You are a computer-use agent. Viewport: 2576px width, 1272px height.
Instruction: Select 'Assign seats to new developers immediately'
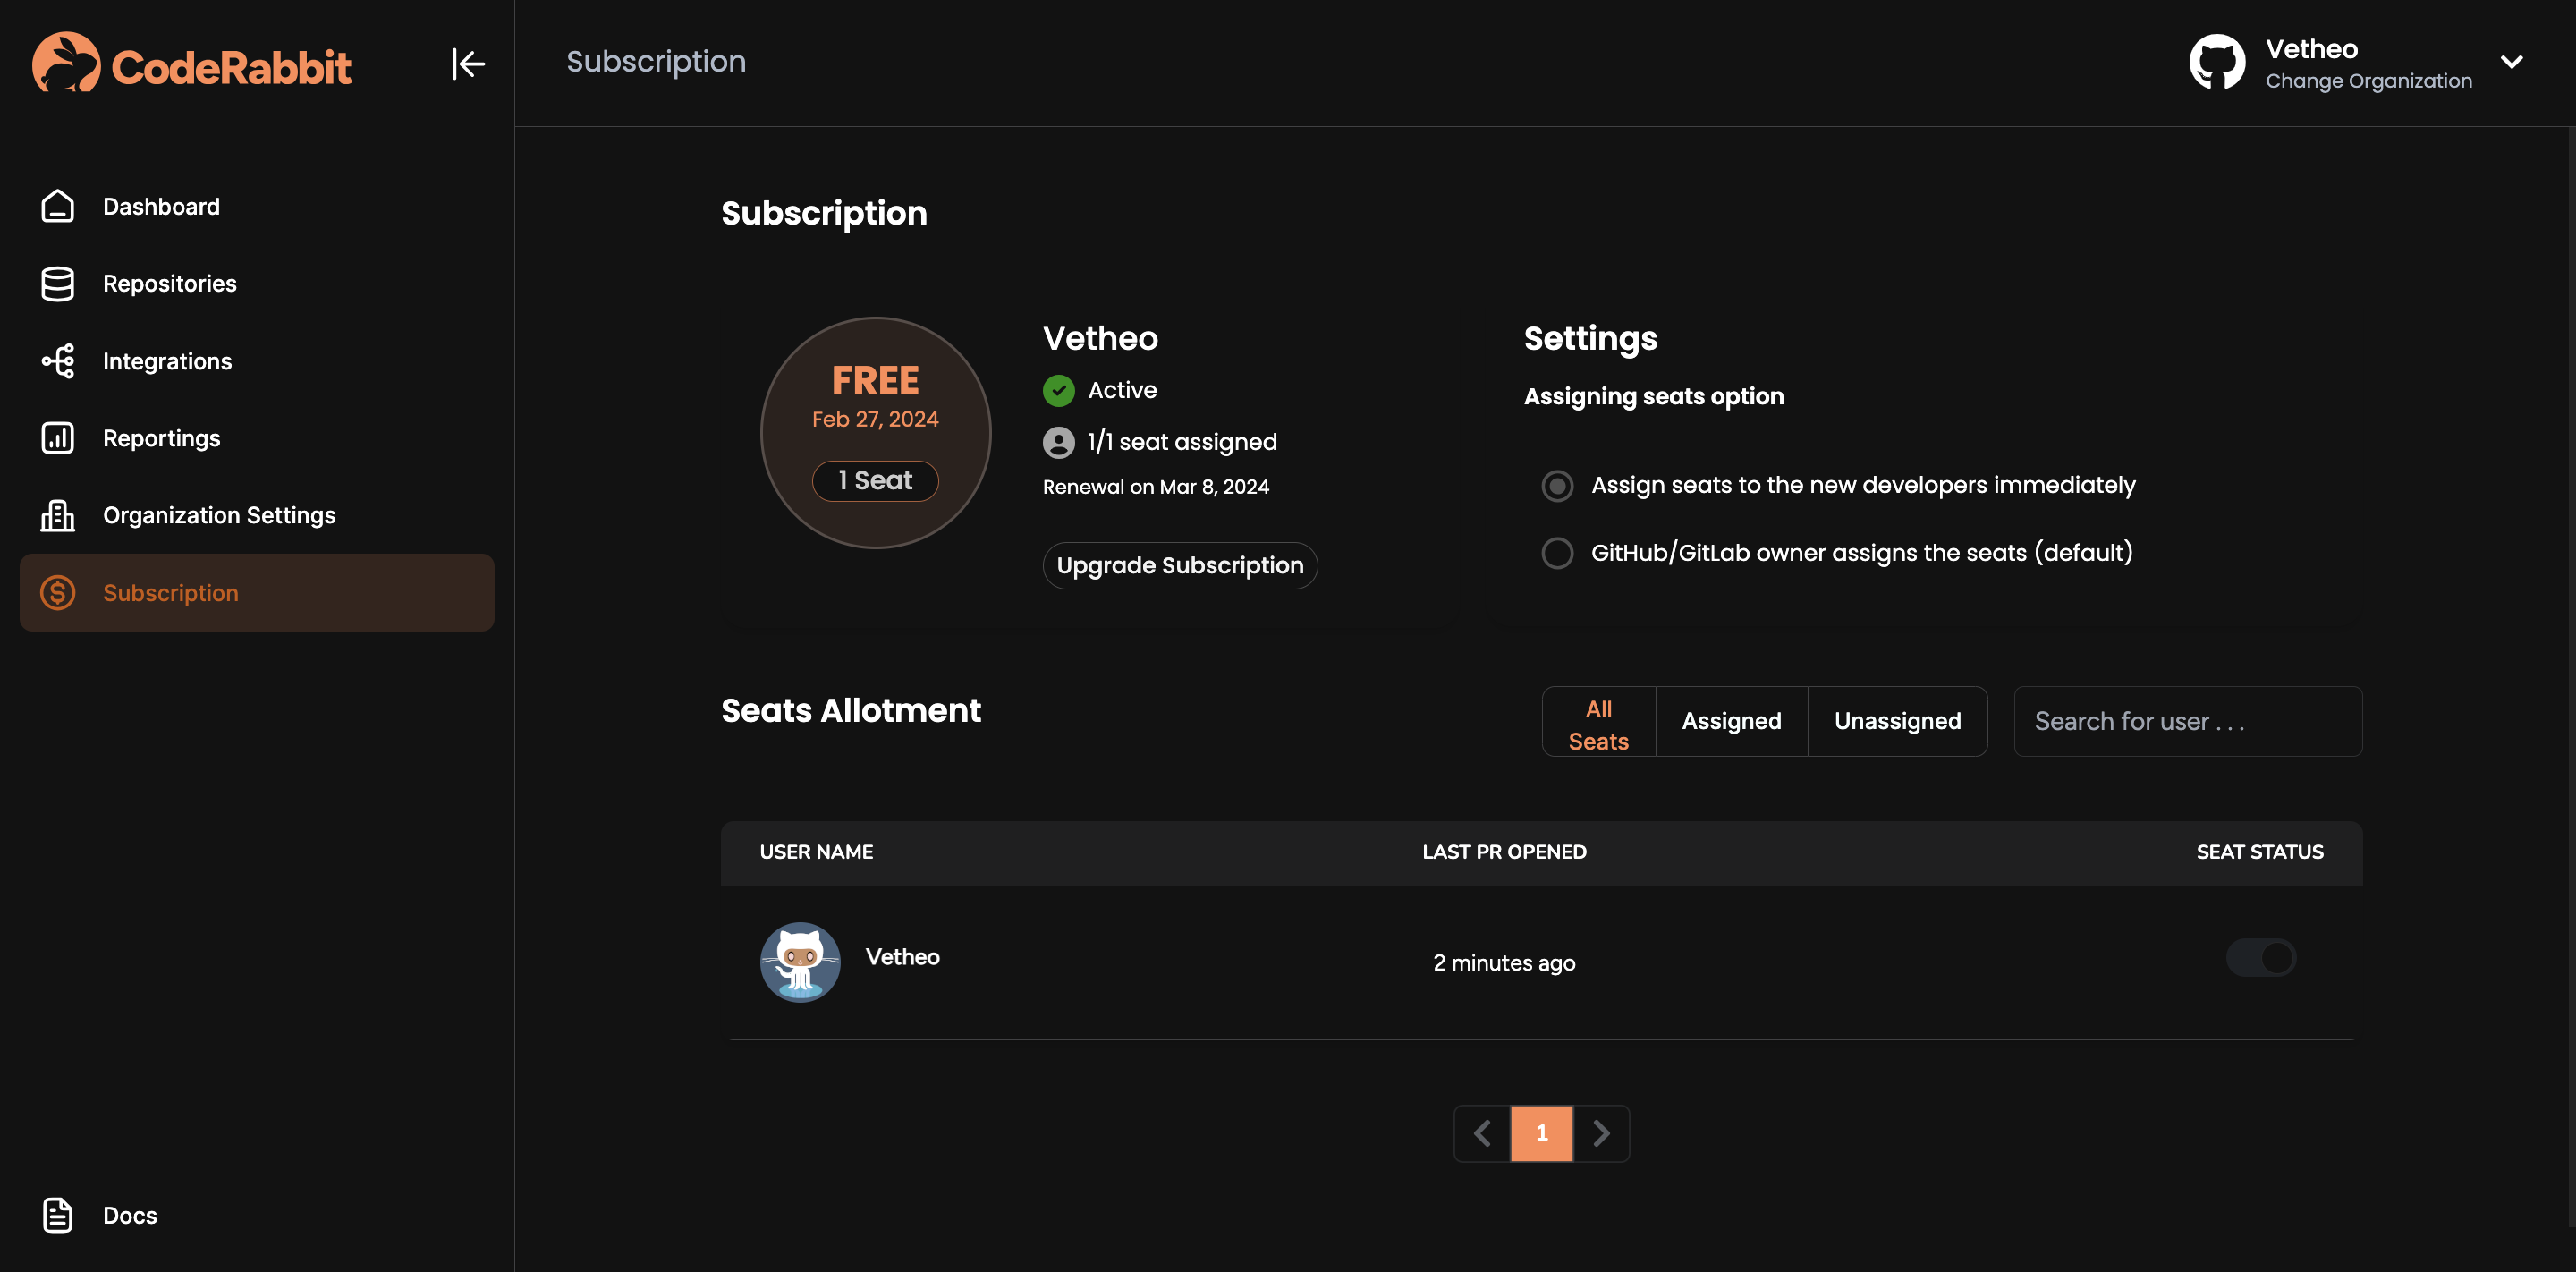[1557, 485]
